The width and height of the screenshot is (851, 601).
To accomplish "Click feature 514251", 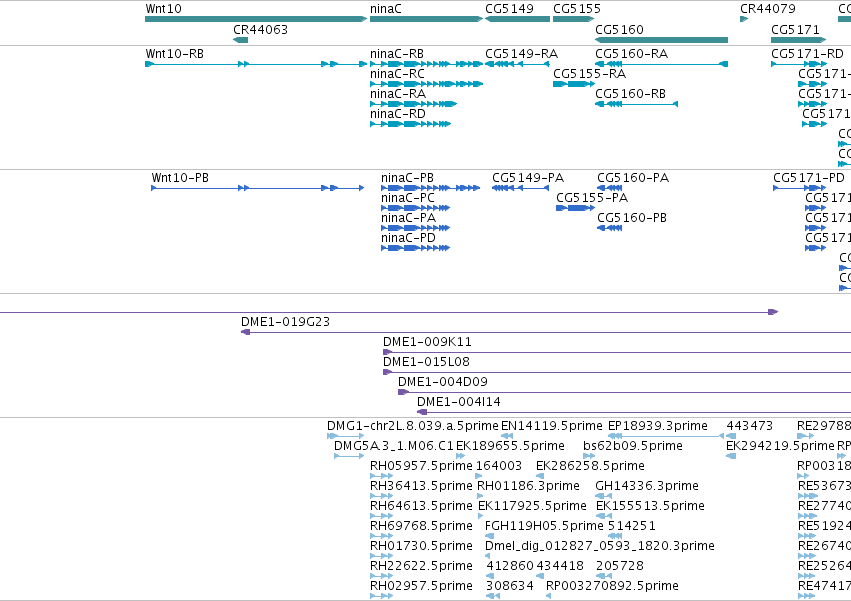I will (x=615, y=536).
